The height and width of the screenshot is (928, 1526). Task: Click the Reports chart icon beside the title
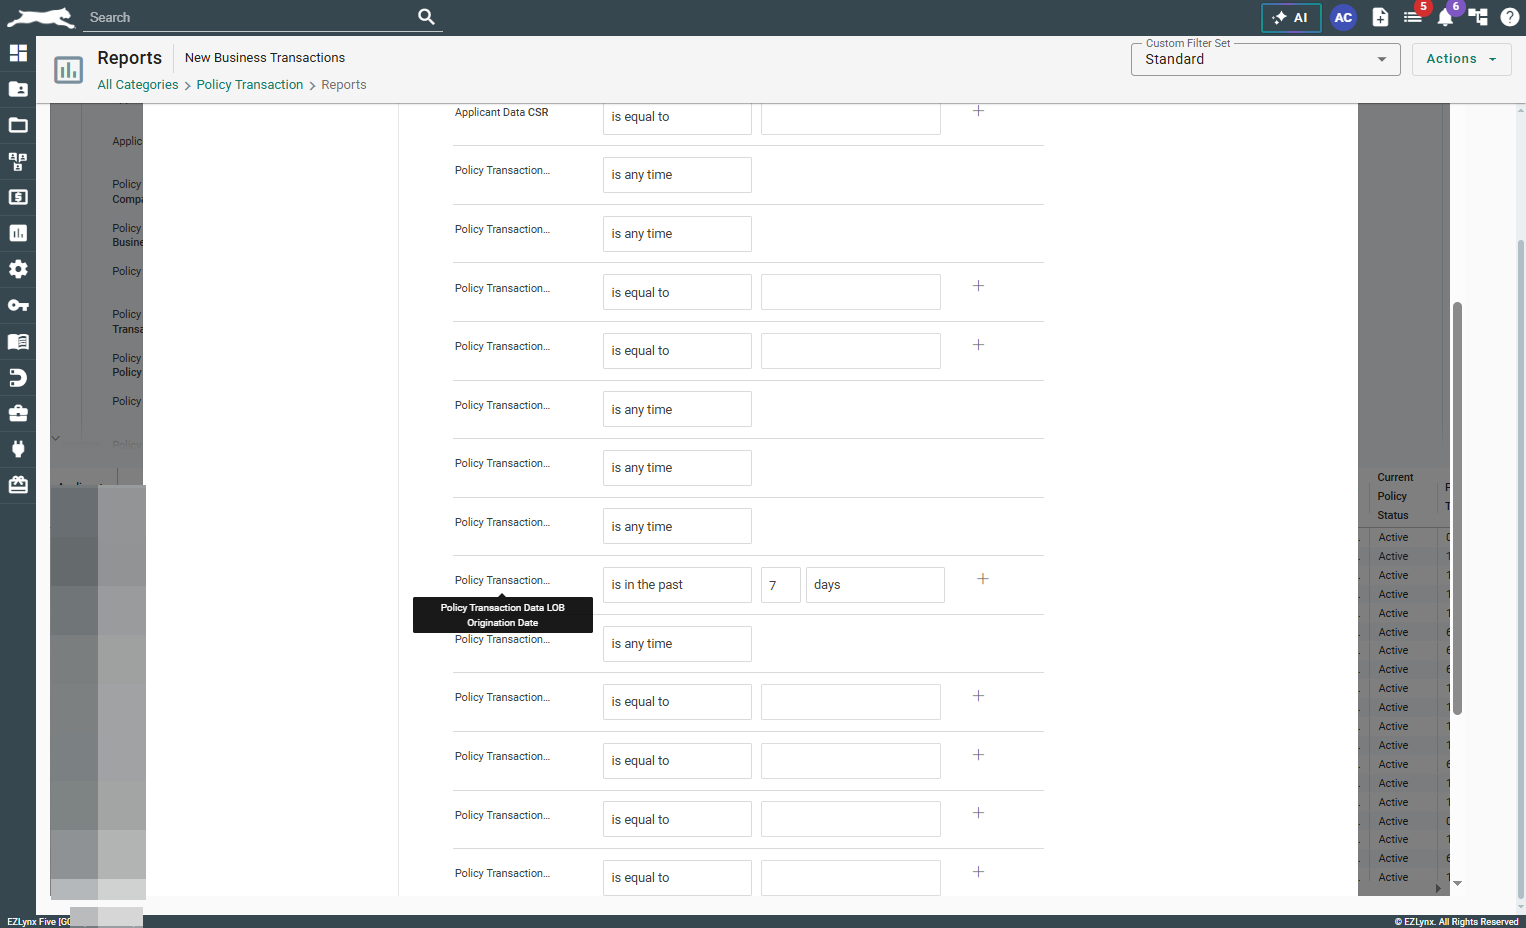tap(69, 70)
